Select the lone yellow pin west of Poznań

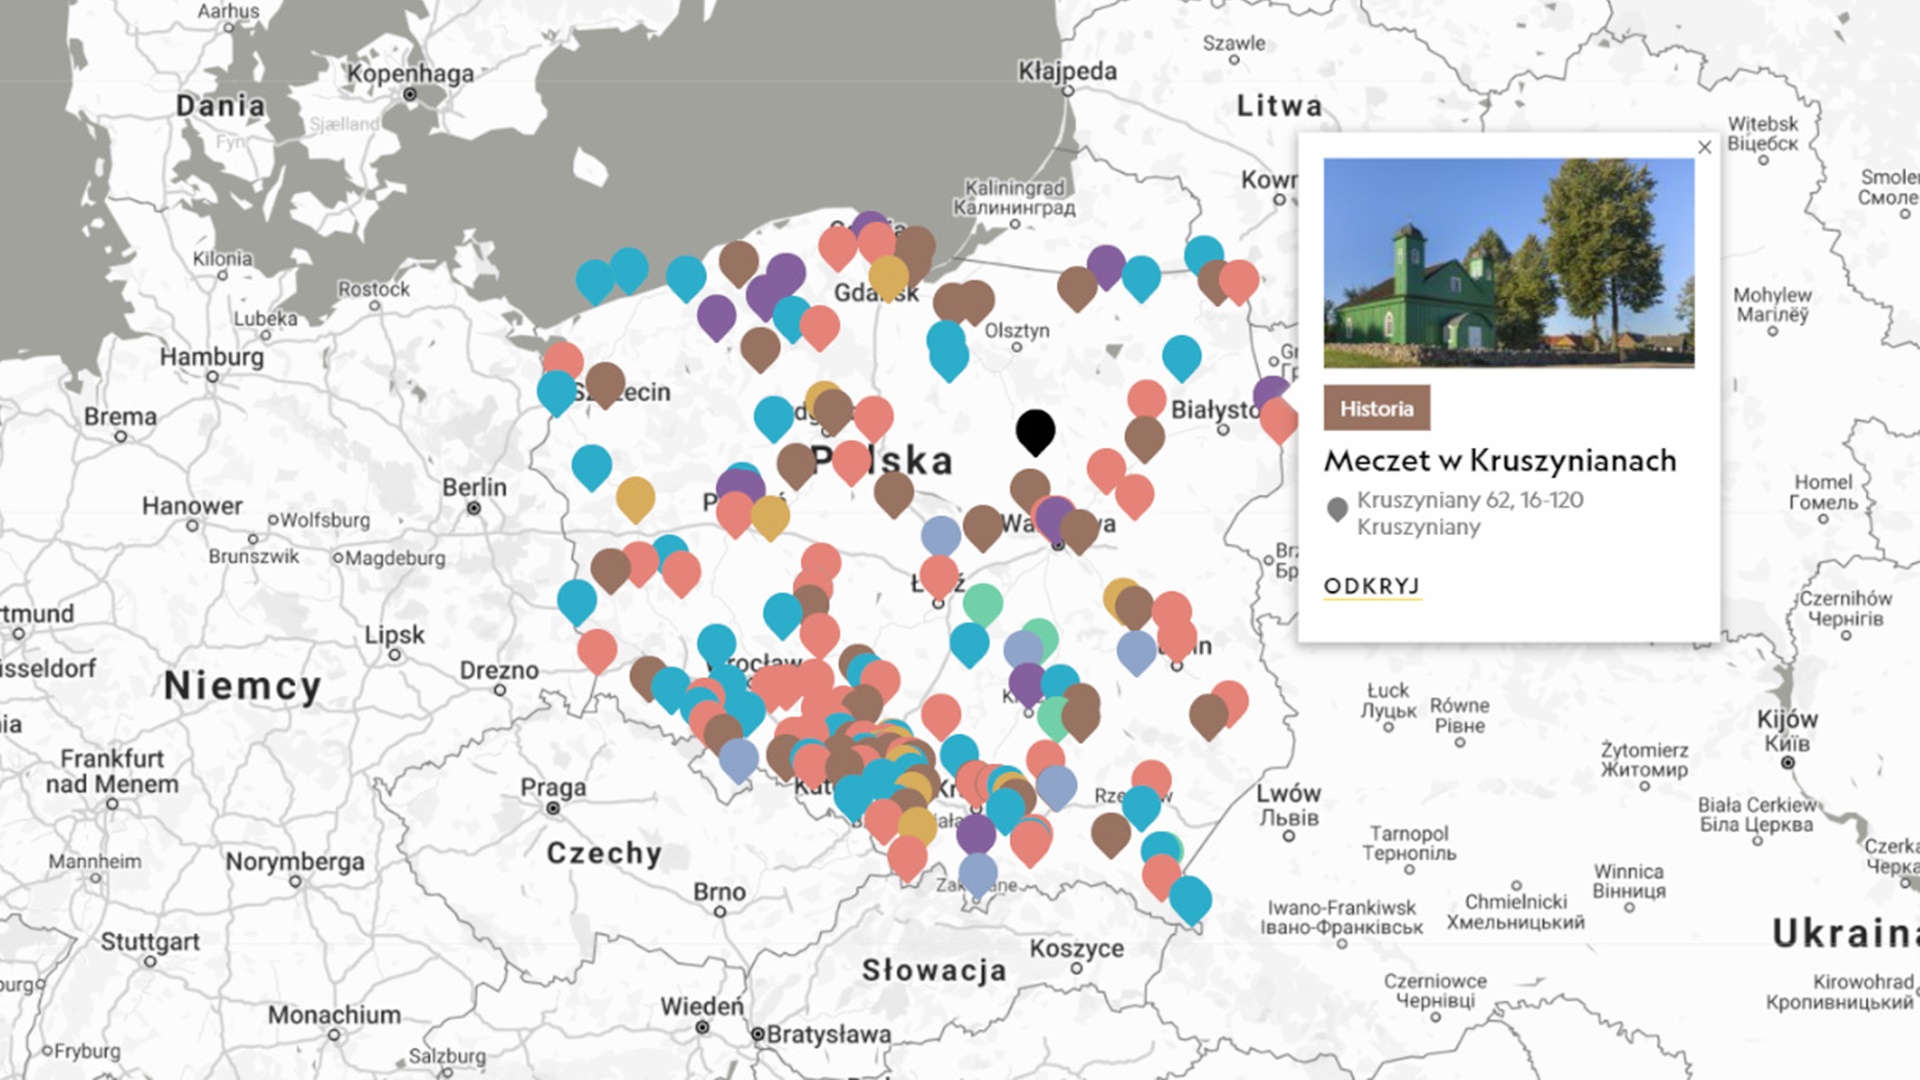(x=635, y=496)
